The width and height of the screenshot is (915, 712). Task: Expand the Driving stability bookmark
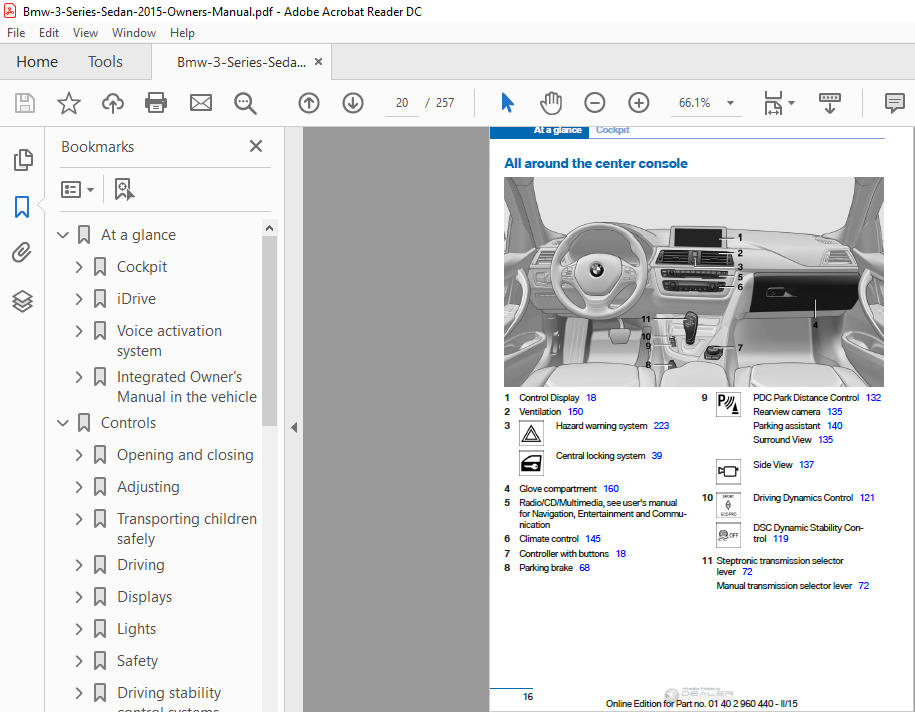[x=79, y=693]
